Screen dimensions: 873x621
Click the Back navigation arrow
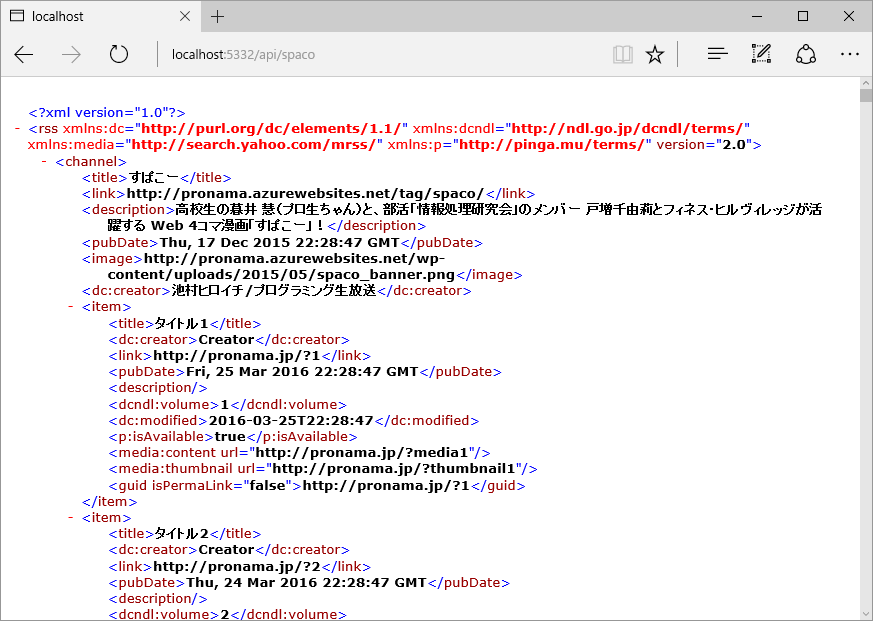point(24,54)
